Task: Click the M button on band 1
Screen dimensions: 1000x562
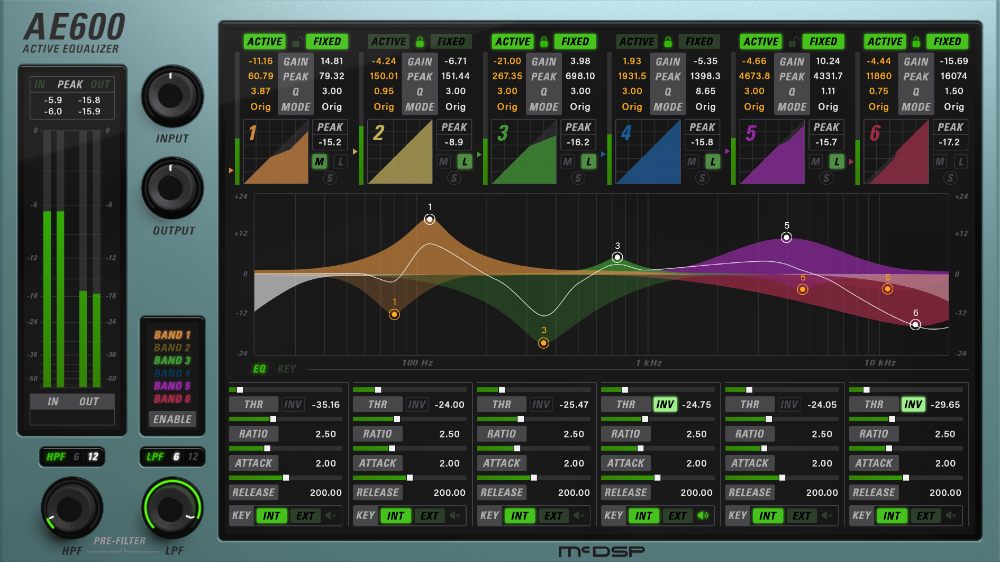Action: (x=320, y=161)
